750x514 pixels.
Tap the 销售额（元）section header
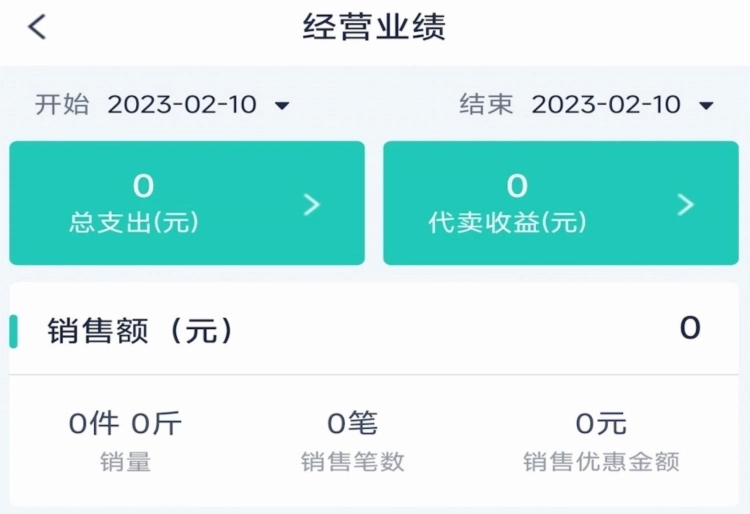[x=141, y=331]
